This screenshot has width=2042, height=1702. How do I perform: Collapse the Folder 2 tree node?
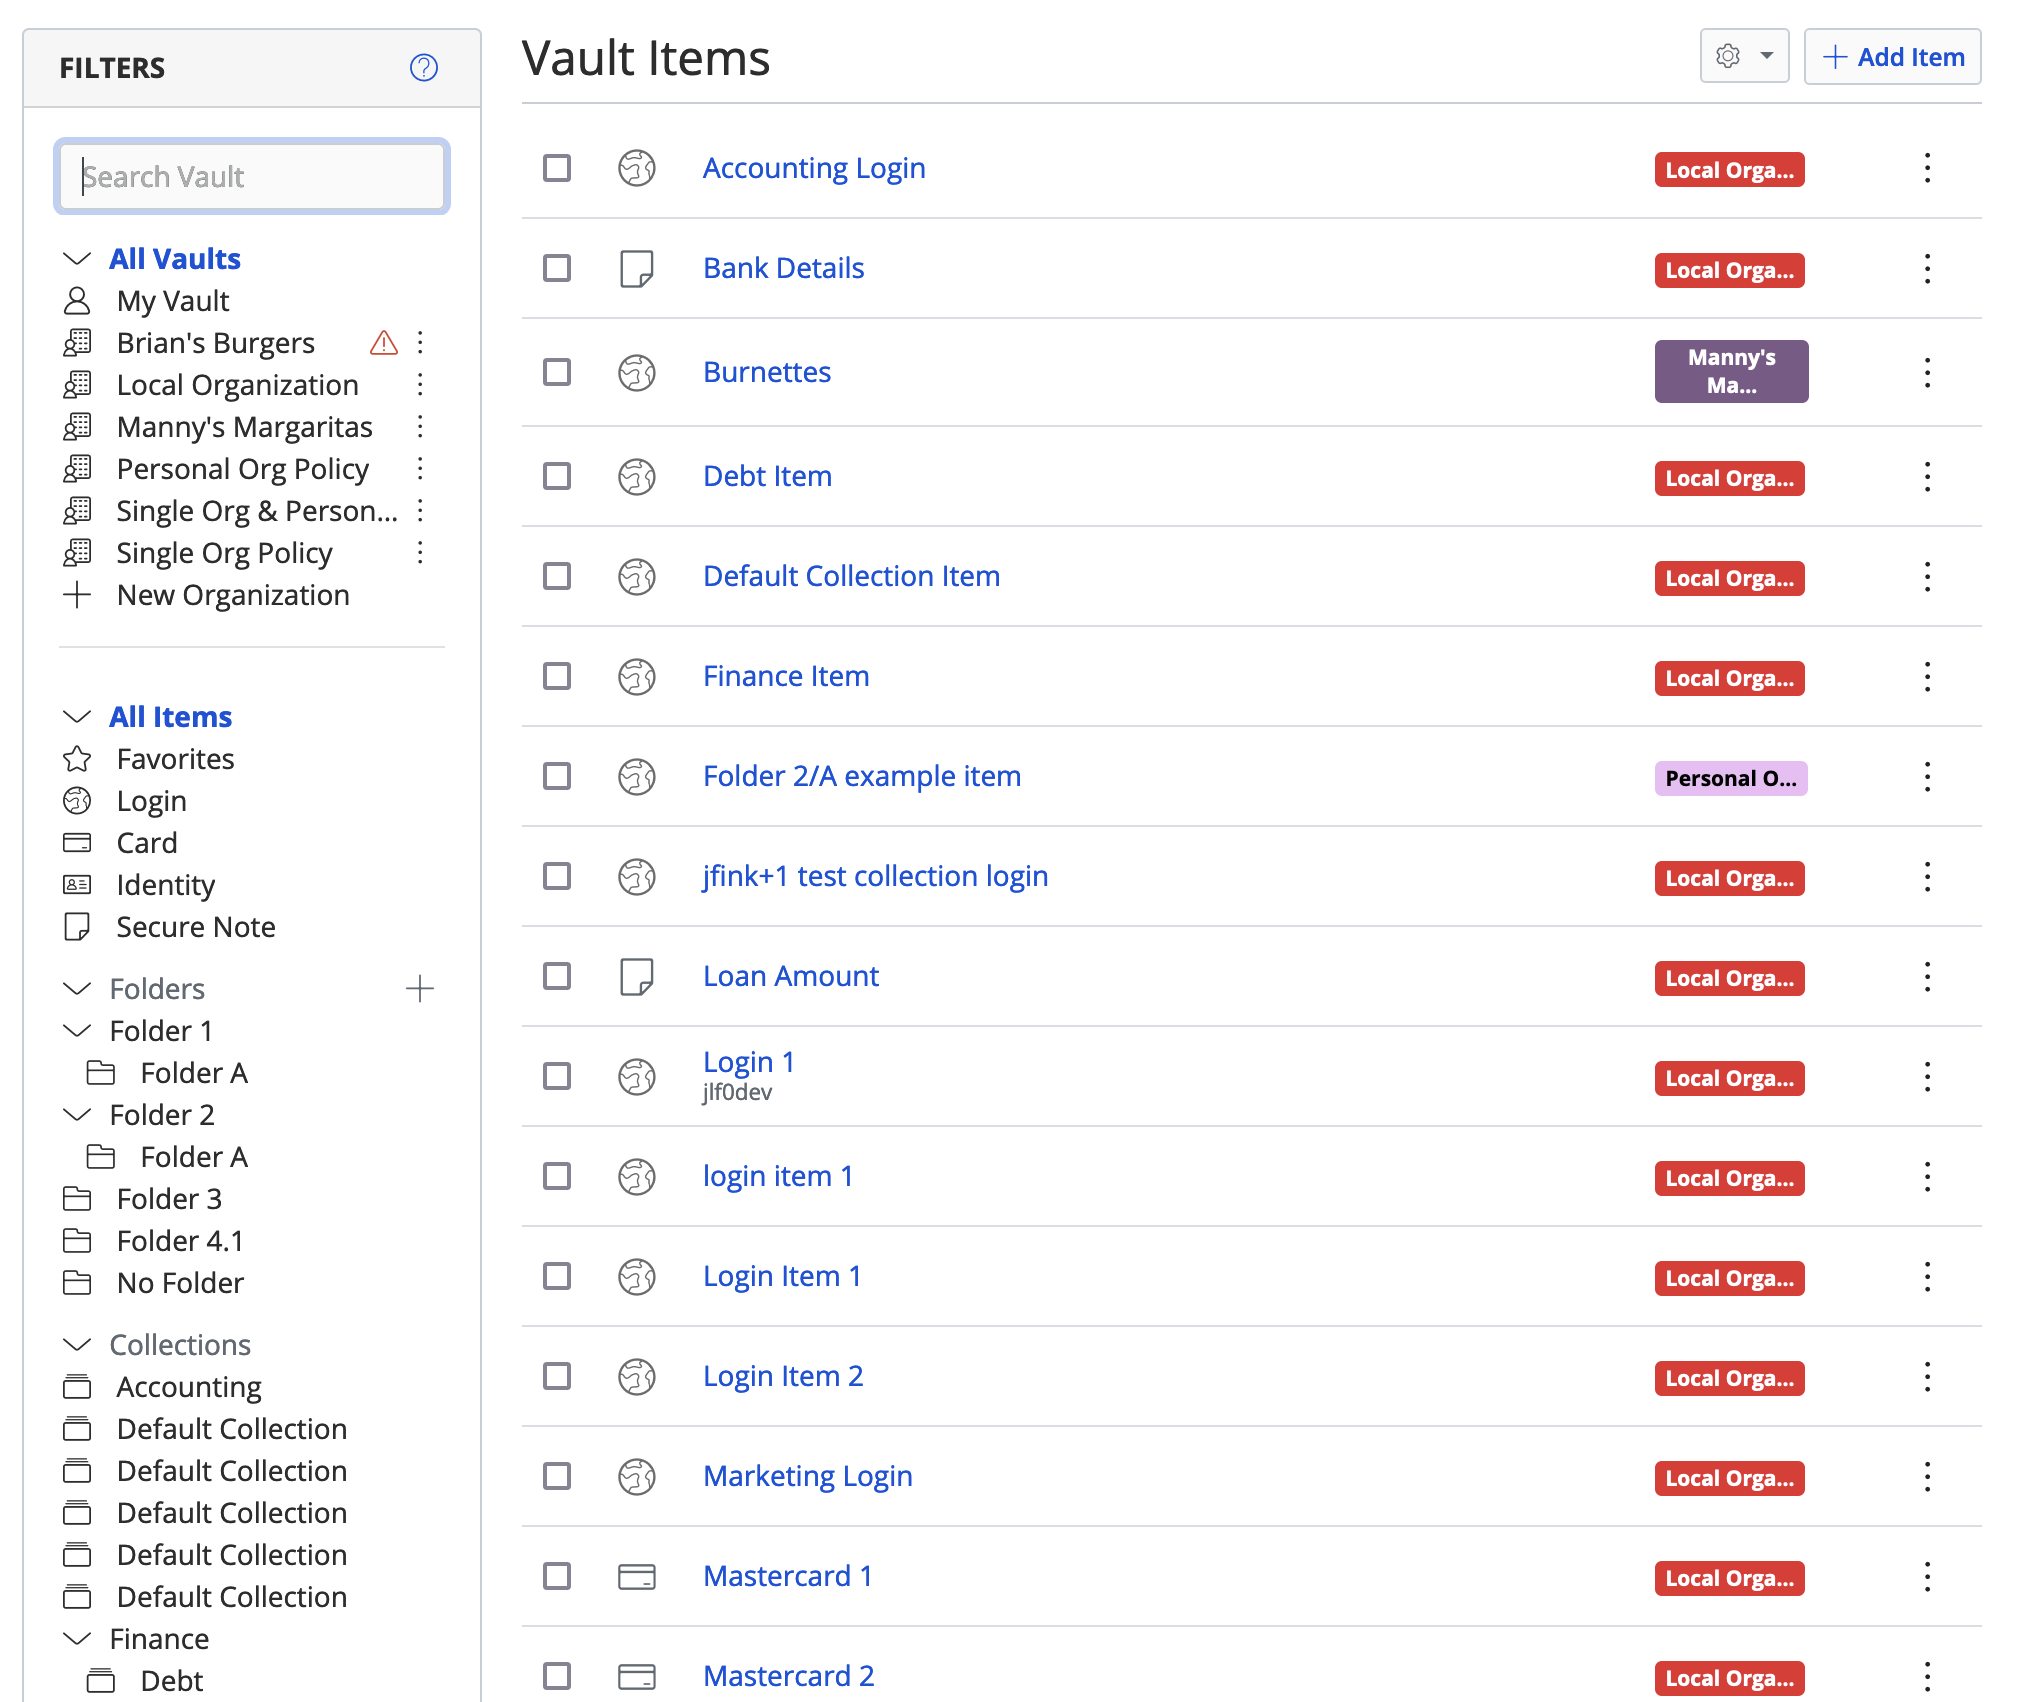pos(77,1115)
